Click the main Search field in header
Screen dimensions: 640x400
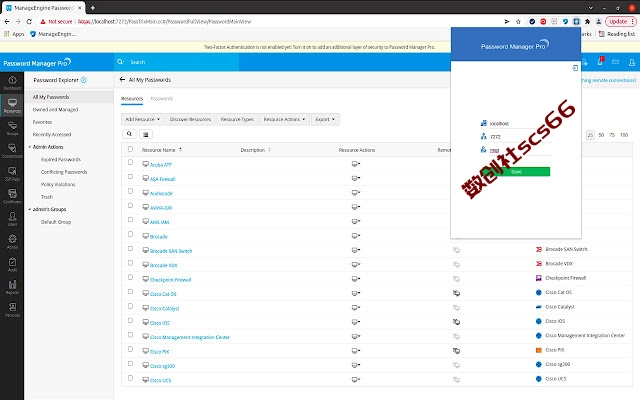click(176, 62)
